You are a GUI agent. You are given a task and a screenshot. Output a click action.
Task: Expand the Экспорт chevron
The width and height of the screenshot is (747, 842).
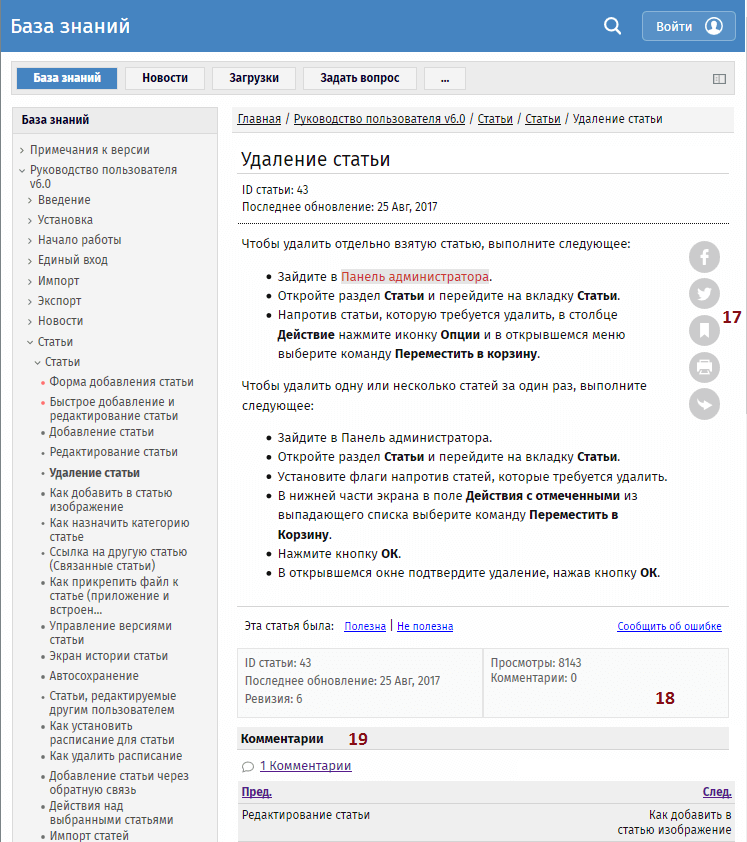(x=30, y=301)
